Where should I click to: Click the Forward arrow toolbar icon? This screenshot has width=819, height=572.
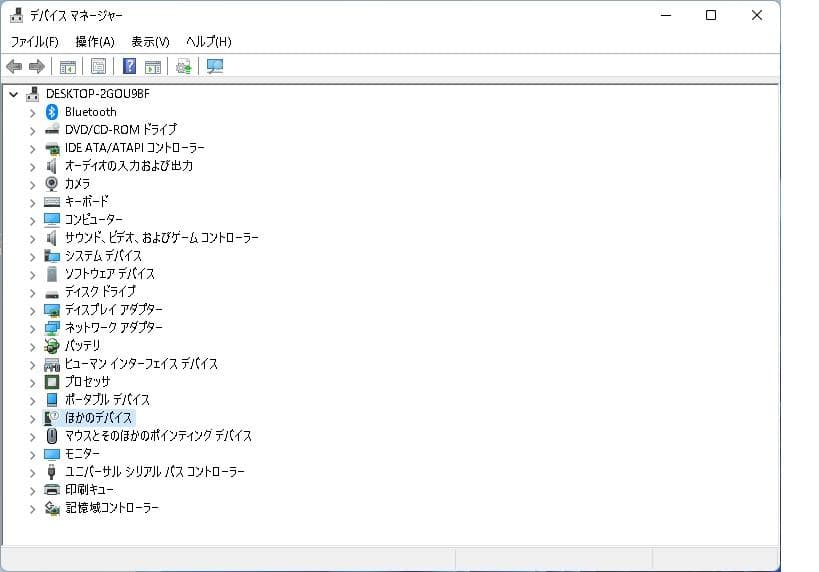[x=37, y=66]
